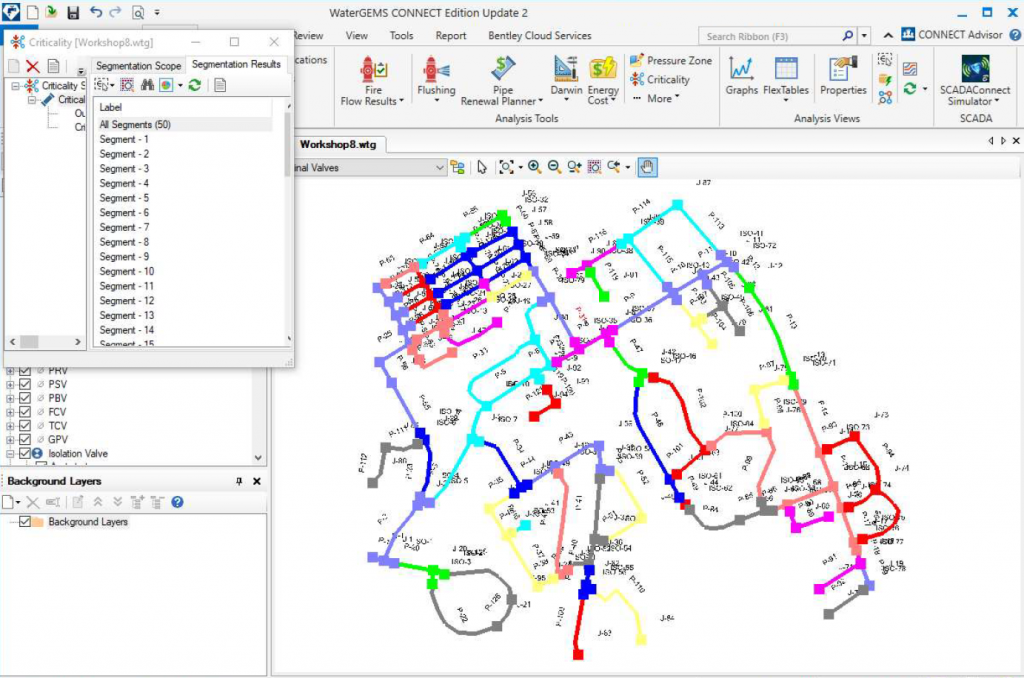Screen dimensions: 1024x678
Task: Open the Pipe Renewal Planner
Action: click(503, 80)
